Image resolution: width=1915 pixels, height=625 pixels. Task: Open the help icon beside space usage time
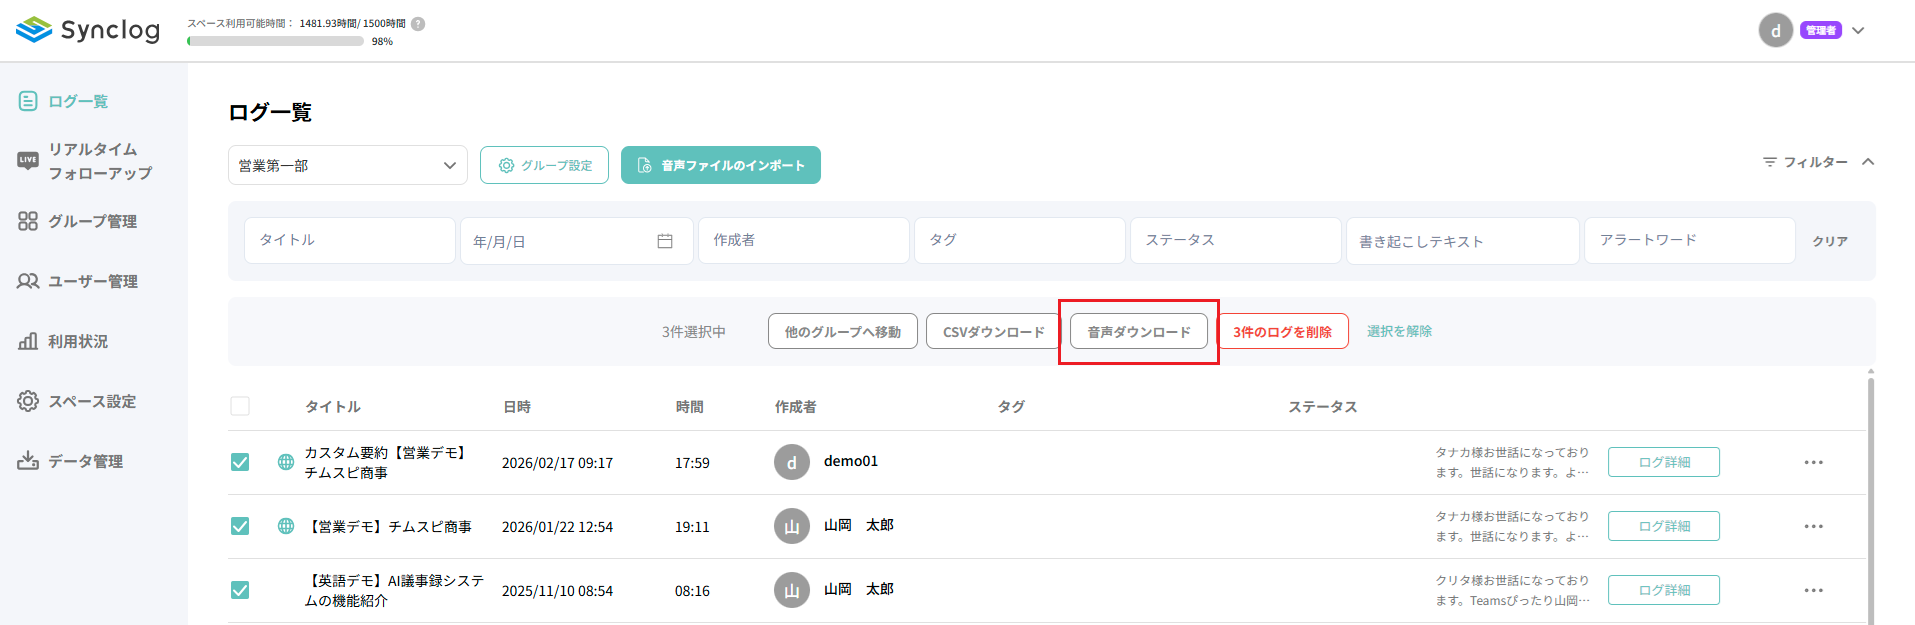(x=418, y=24)
